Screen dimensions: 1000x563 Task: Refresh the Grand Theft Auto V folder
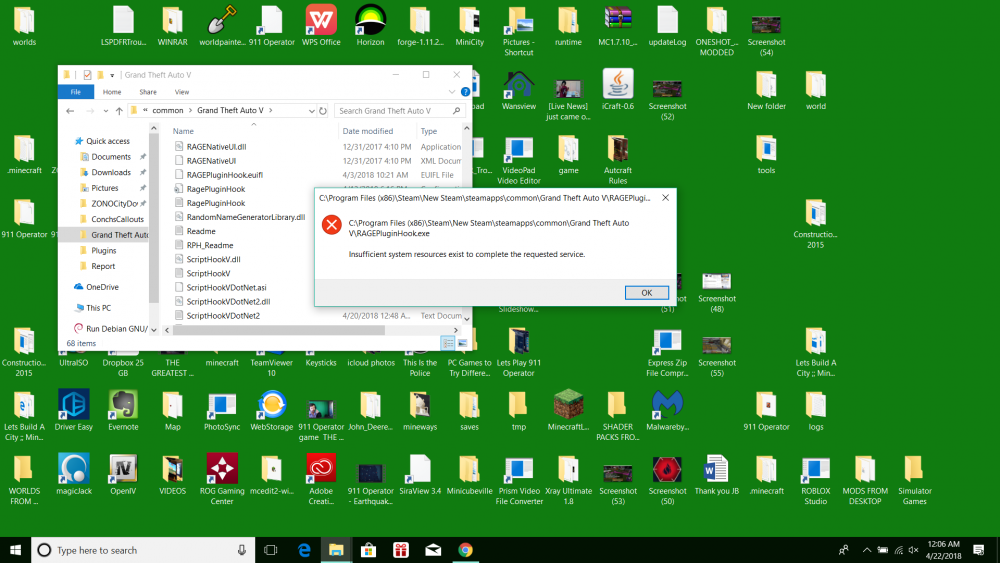click(323, 111)
